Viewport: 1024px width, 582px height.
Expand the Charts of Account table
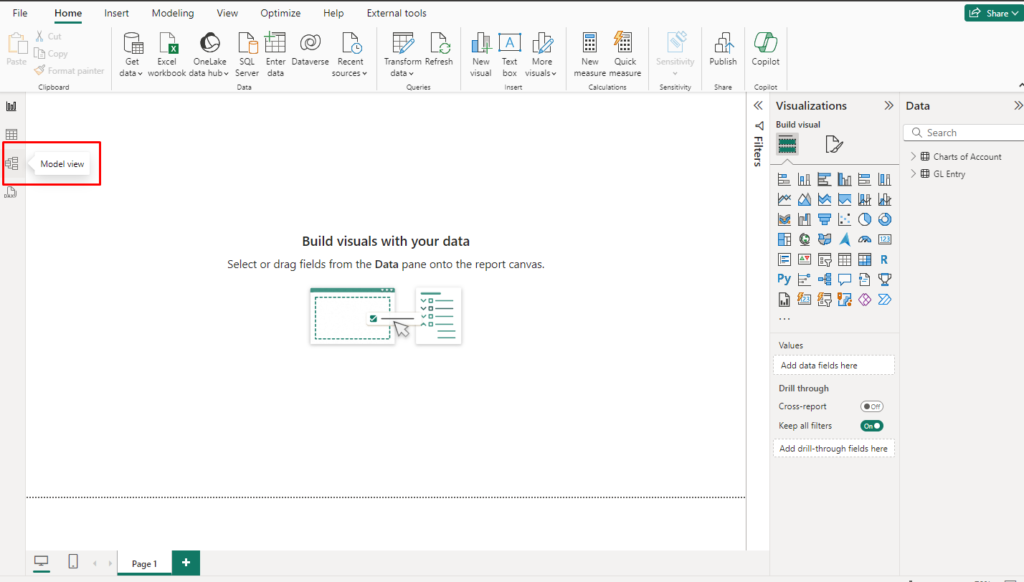pos(913,156)
